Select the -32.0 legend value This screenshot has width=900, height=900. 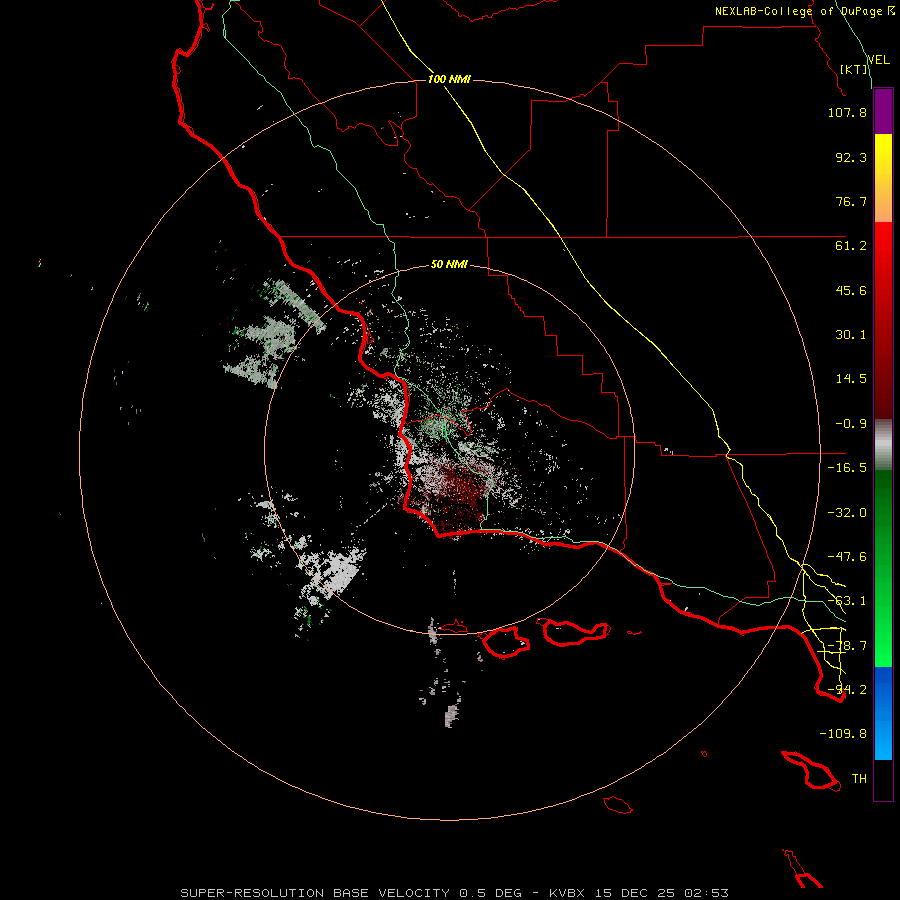(x=847, y=513)
